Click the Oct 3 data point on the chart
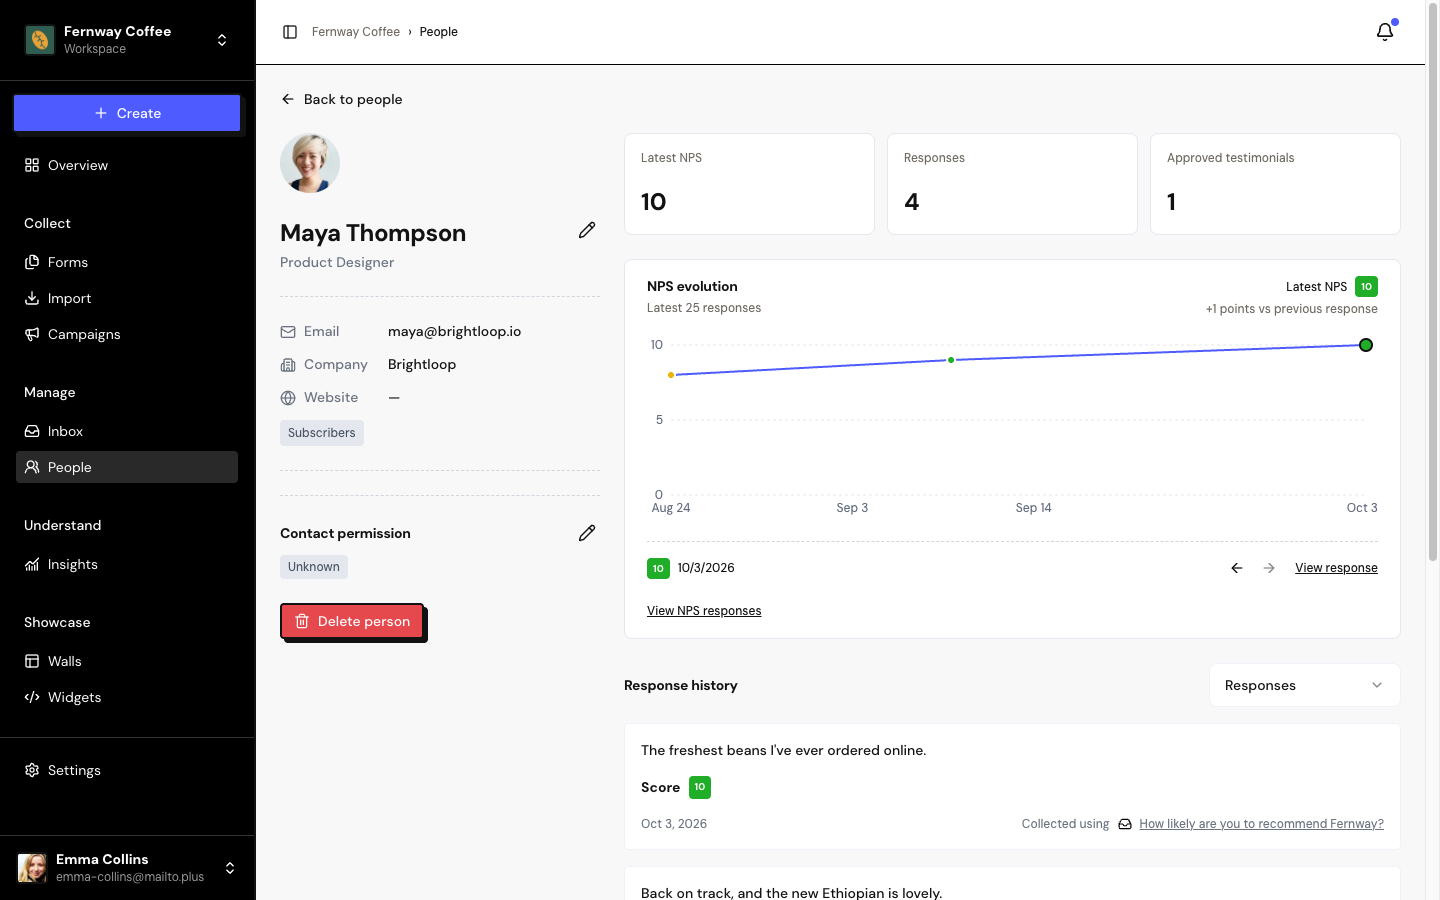 click(1366, 345)
